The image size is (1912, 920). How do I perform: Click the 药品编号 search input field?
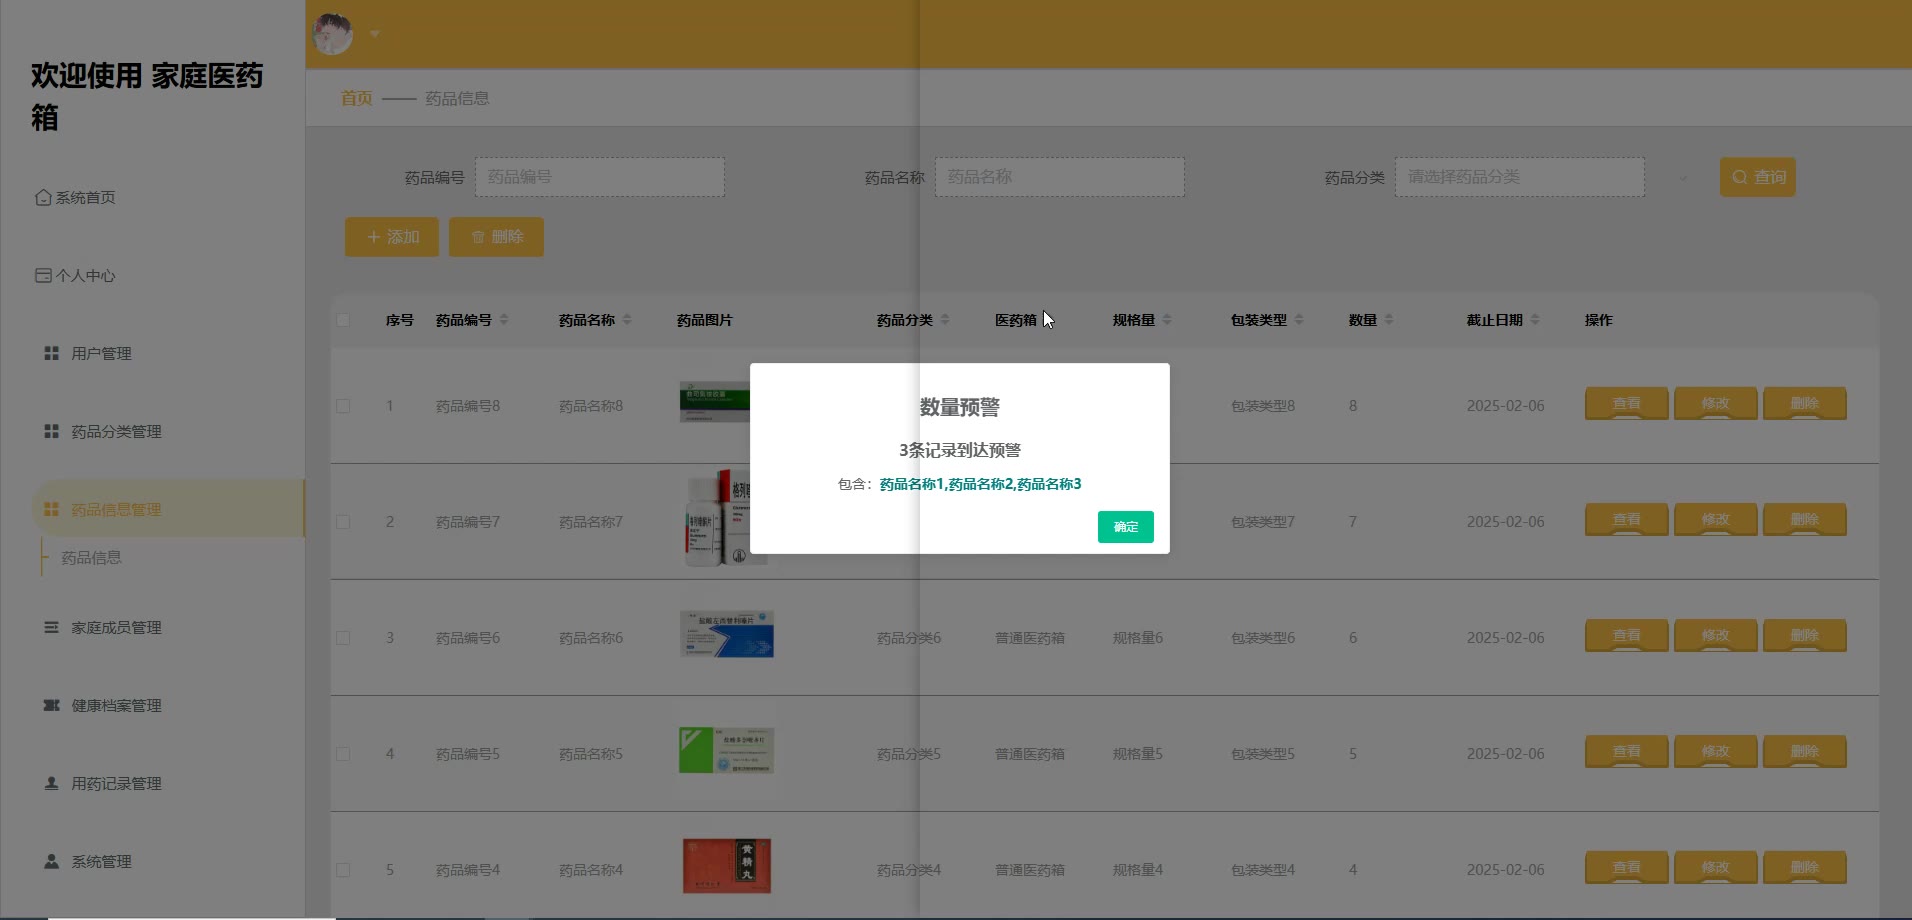tap(599, 177)
